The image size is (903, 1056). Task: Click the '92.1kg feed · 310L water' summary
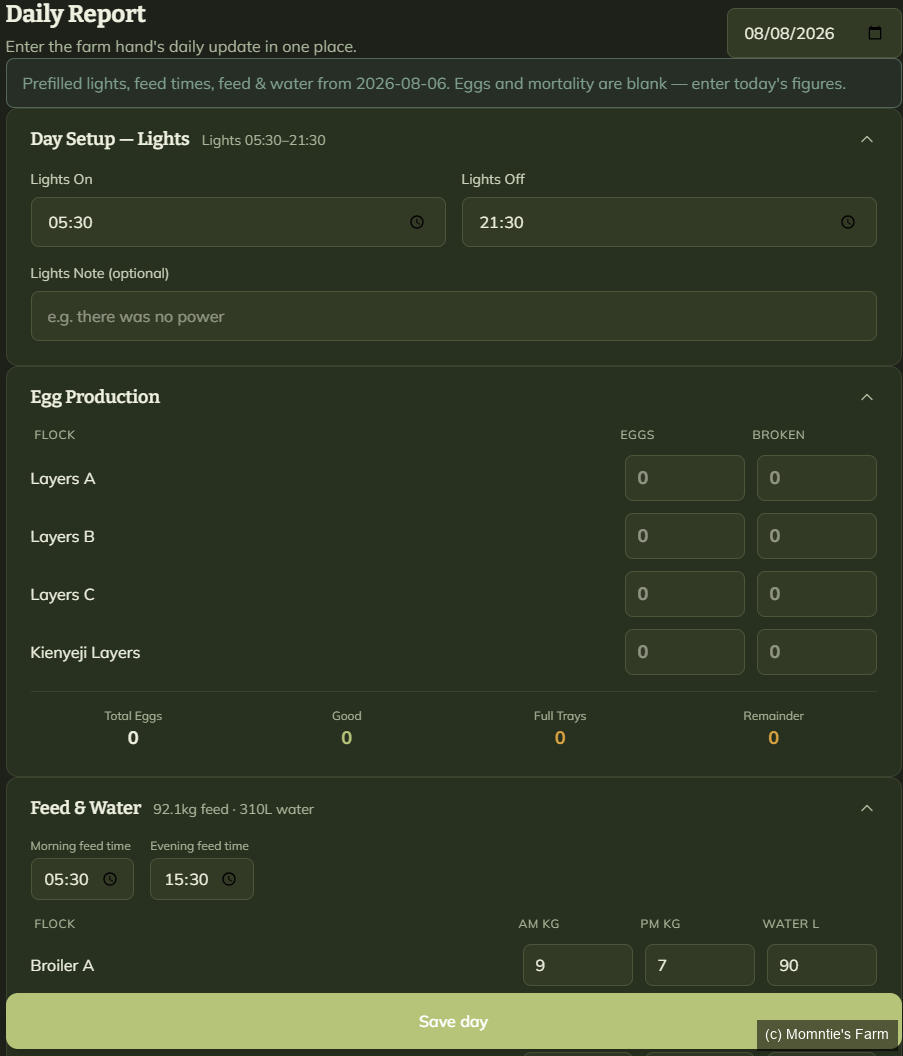point(233,810)
